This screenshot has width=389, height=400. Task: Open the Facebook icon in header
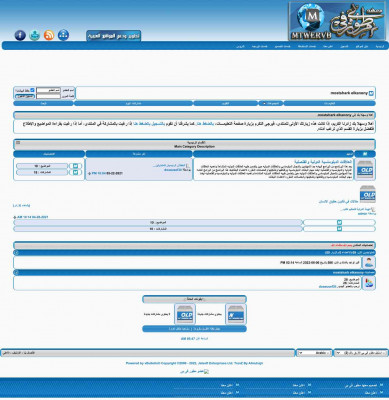tap(20, 35)
